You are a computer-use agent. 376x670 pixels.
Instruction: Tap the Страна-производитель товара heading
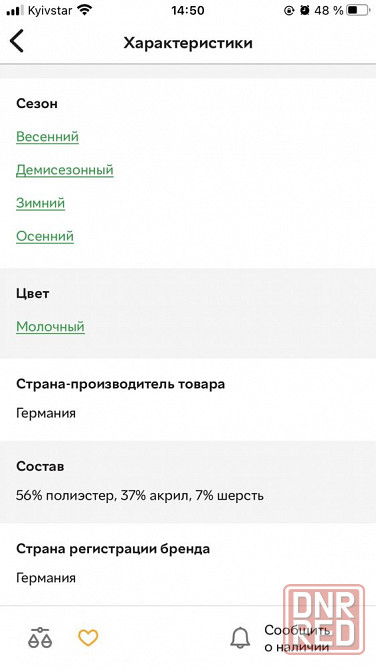pyautogui.click(x=120, y=384)
